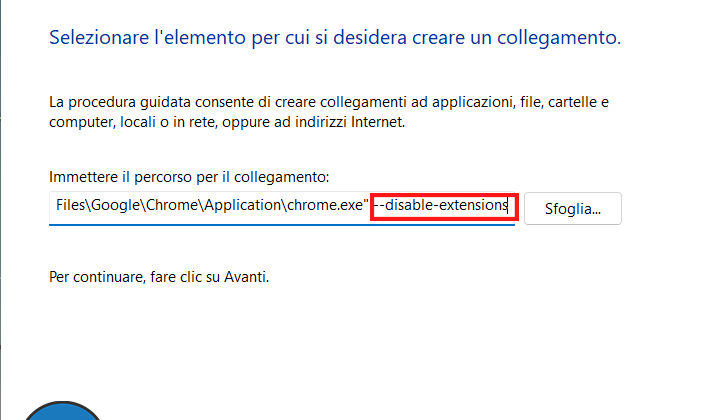Click the 'Per continuare, fare clic su Avanti' text
This screenshot has height=420, width=707.
pyautogui.click(x=159, y=276)
